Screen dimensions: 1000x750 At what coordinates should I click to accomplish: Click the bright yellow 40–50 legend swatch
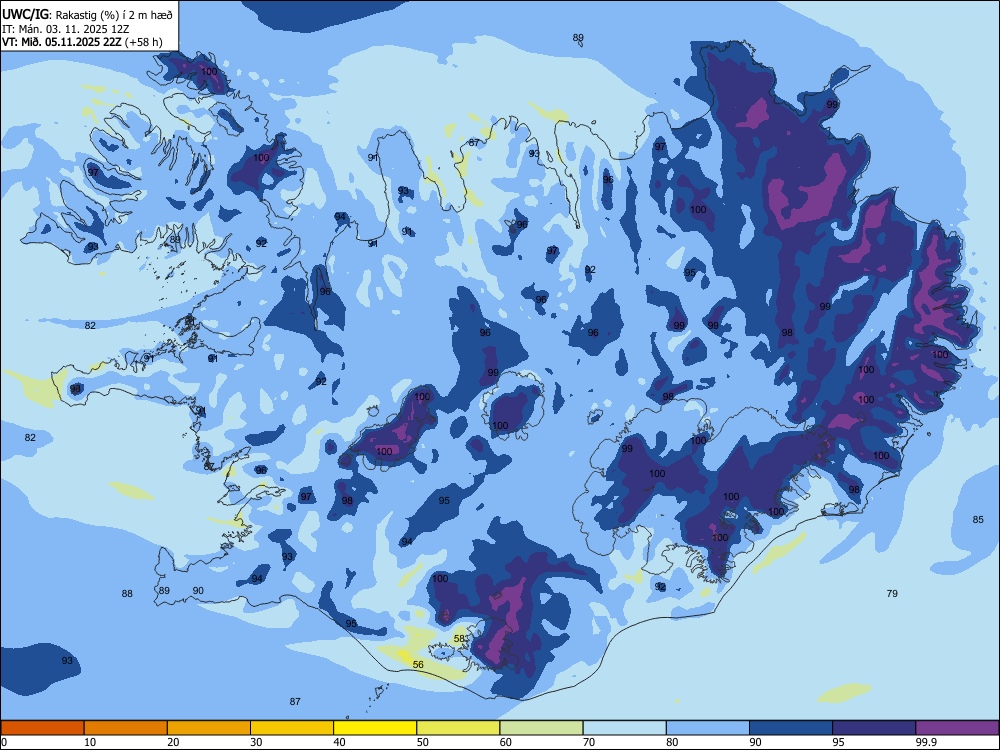[375, 728]
